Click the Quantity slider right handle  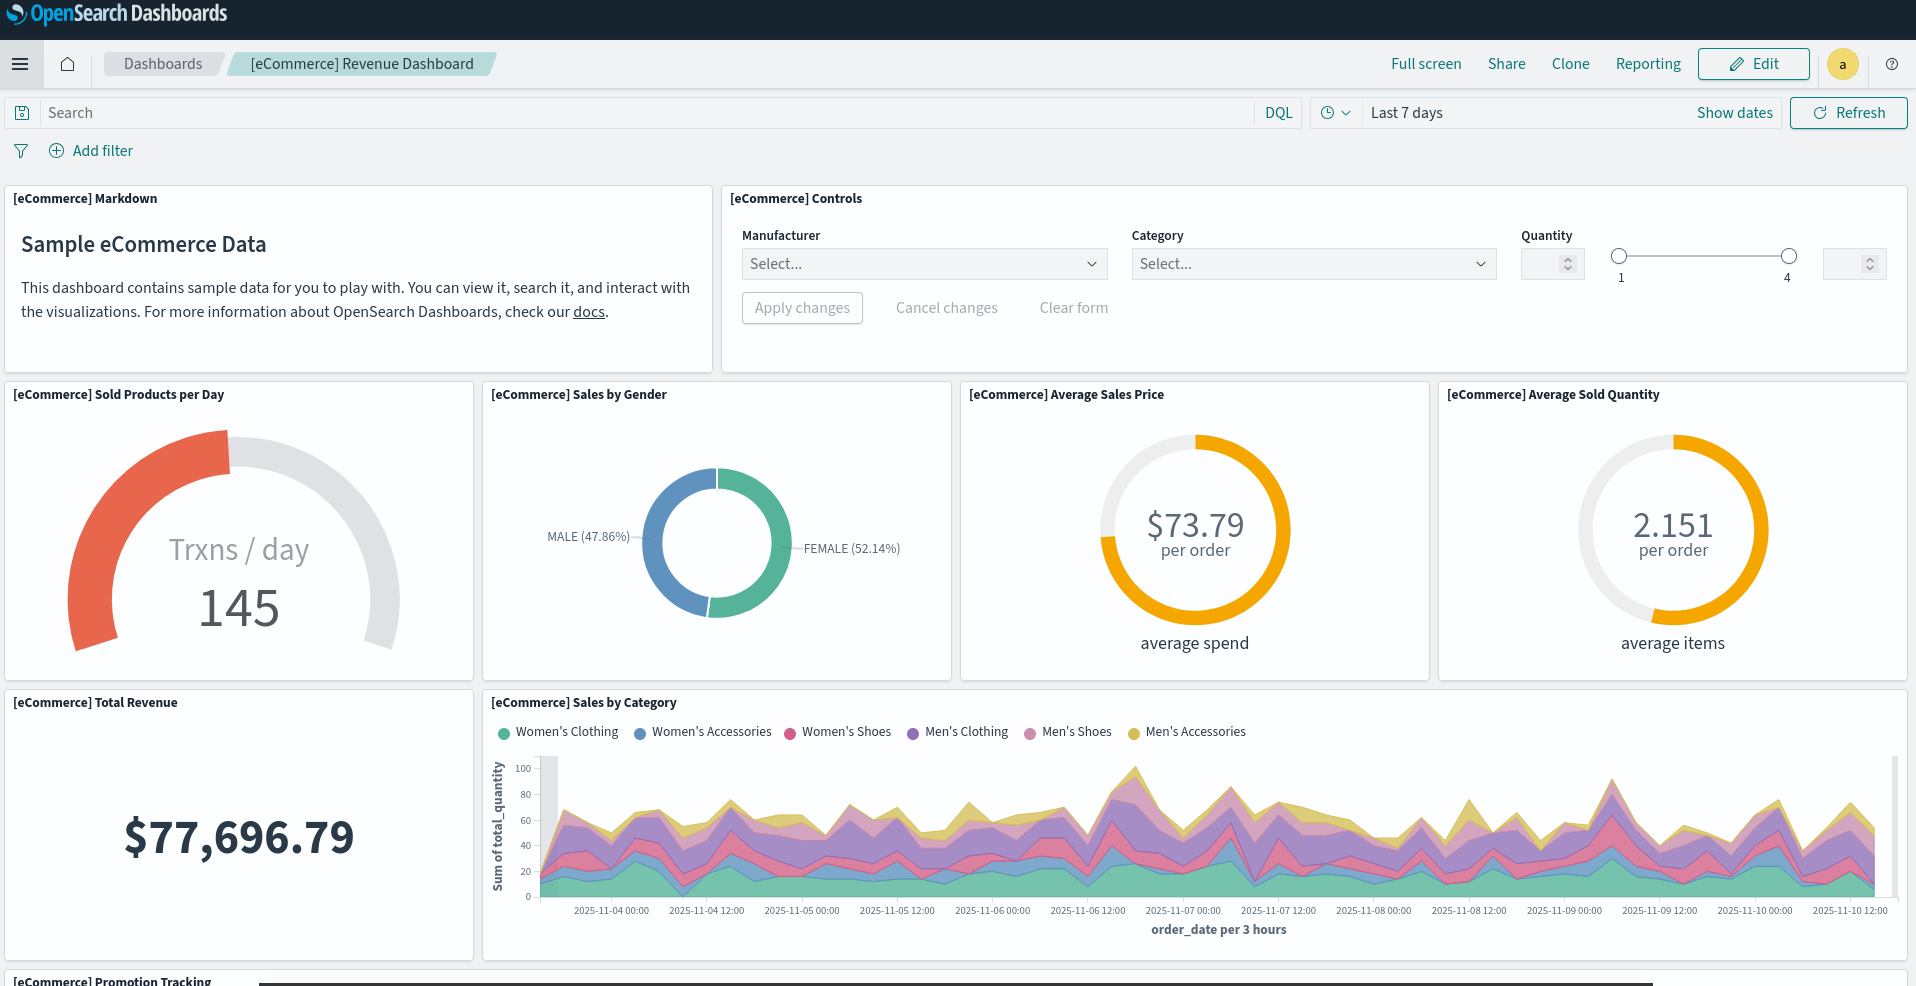(x=1788, y=256)
